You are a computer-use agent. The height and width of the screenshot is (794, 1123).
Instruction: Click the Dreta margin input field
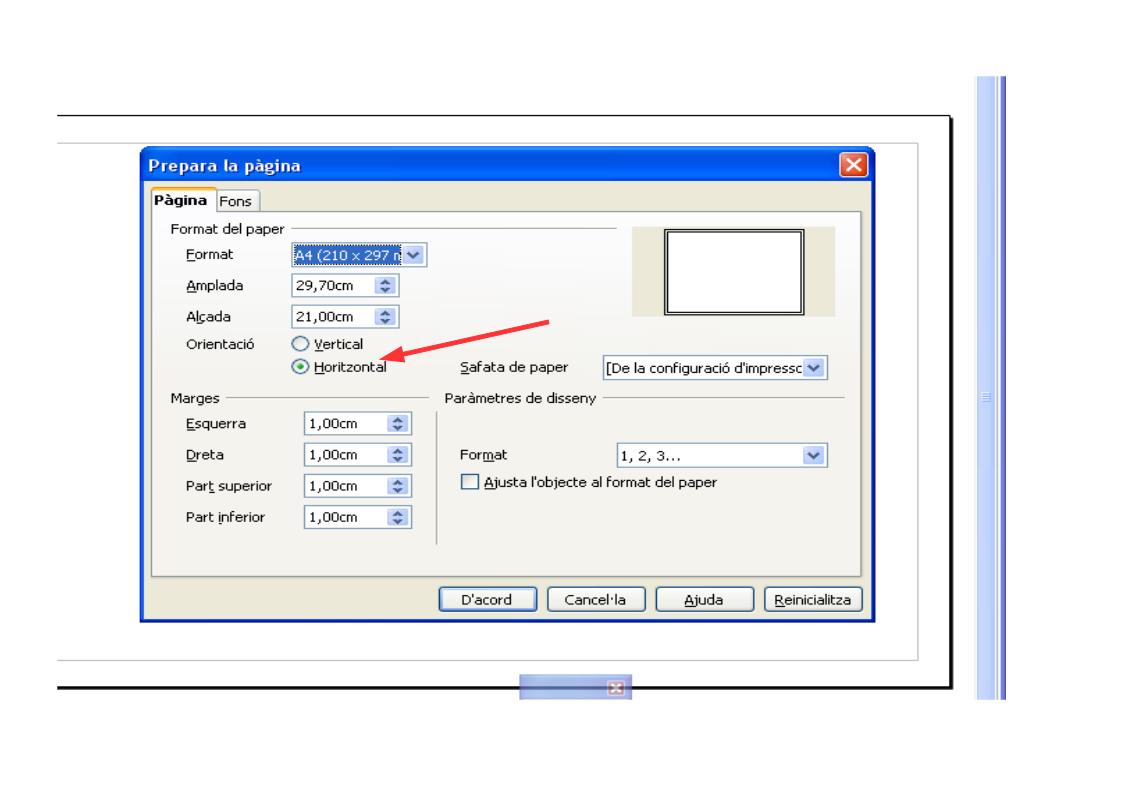click(346, 455)
